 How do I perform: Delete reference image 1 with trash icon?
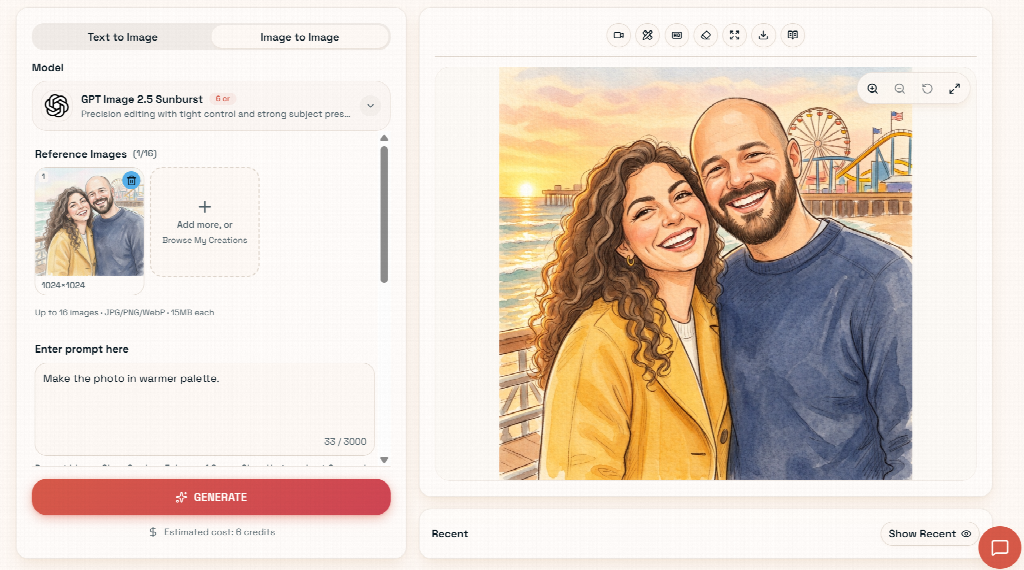pyautogui.click(x=131, y=180)
